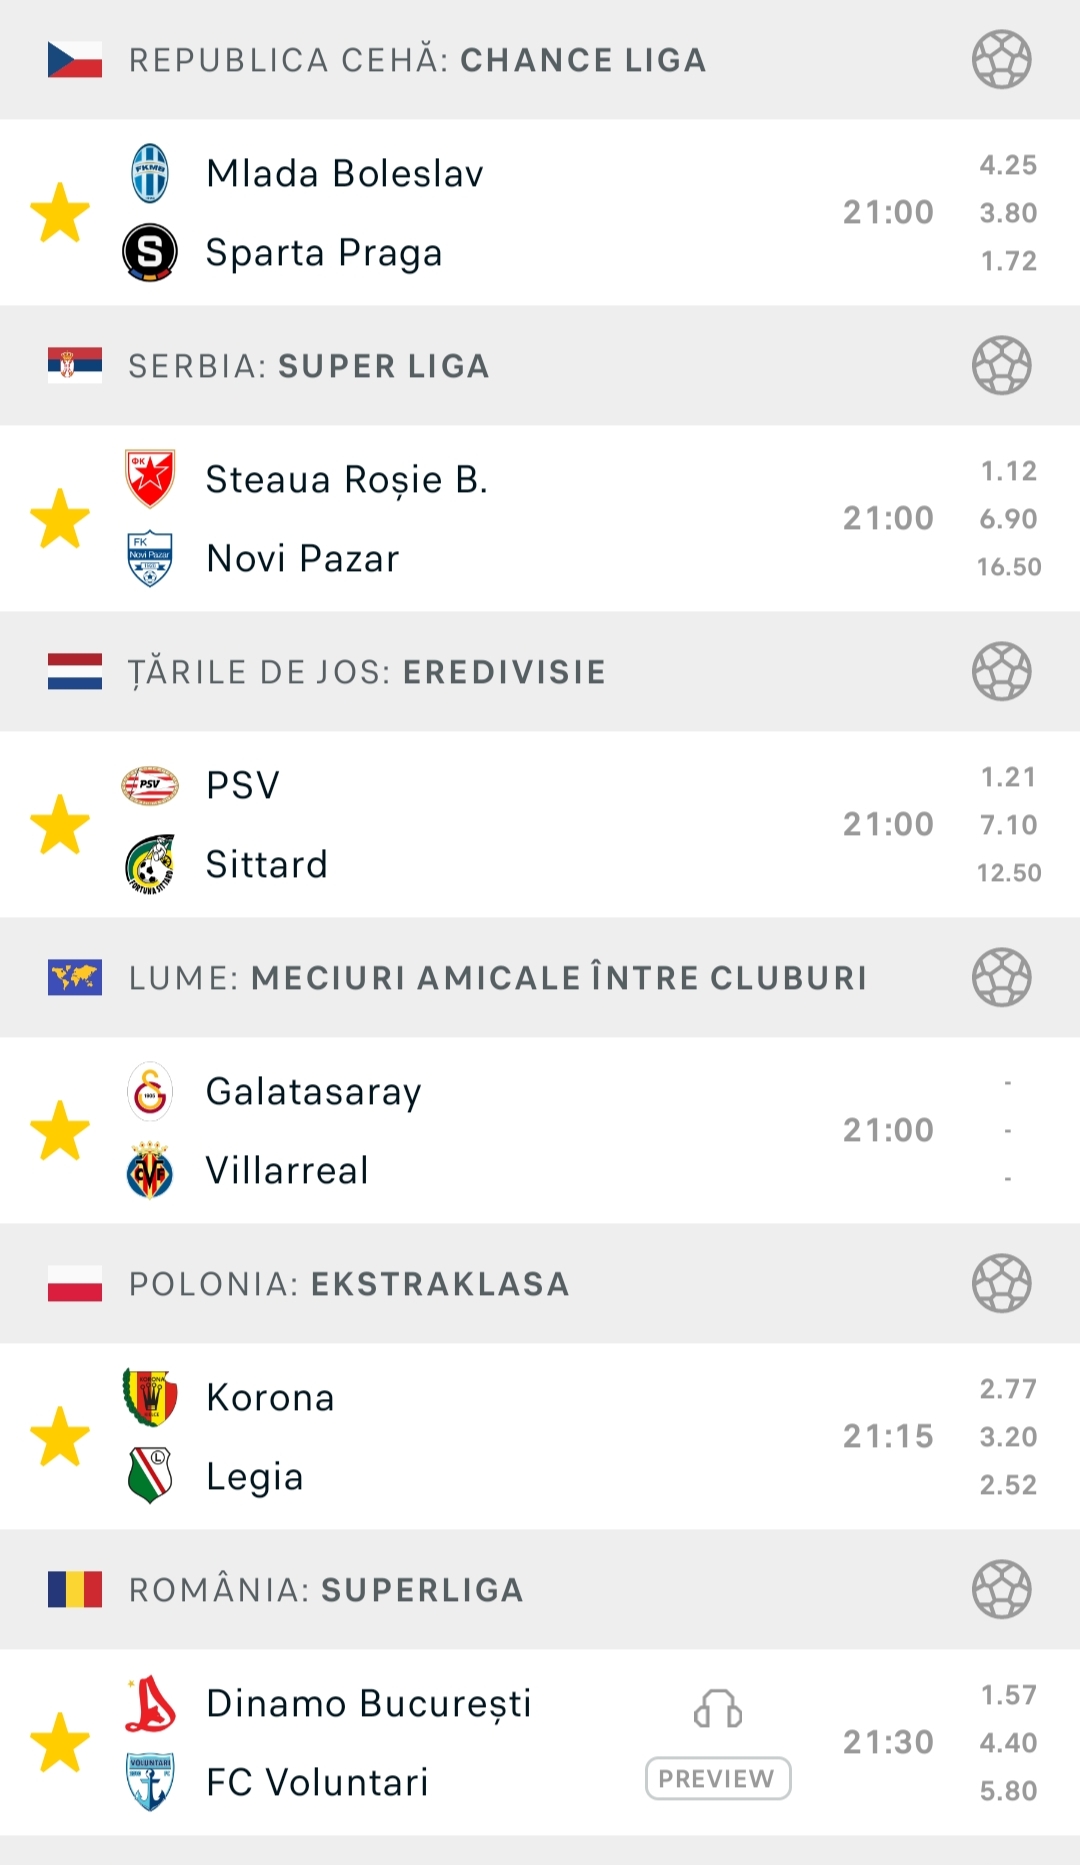This screenshot has width=1080, height=1865.
Task: Open the Sparta Praga team logo
Action: [150, 252]
